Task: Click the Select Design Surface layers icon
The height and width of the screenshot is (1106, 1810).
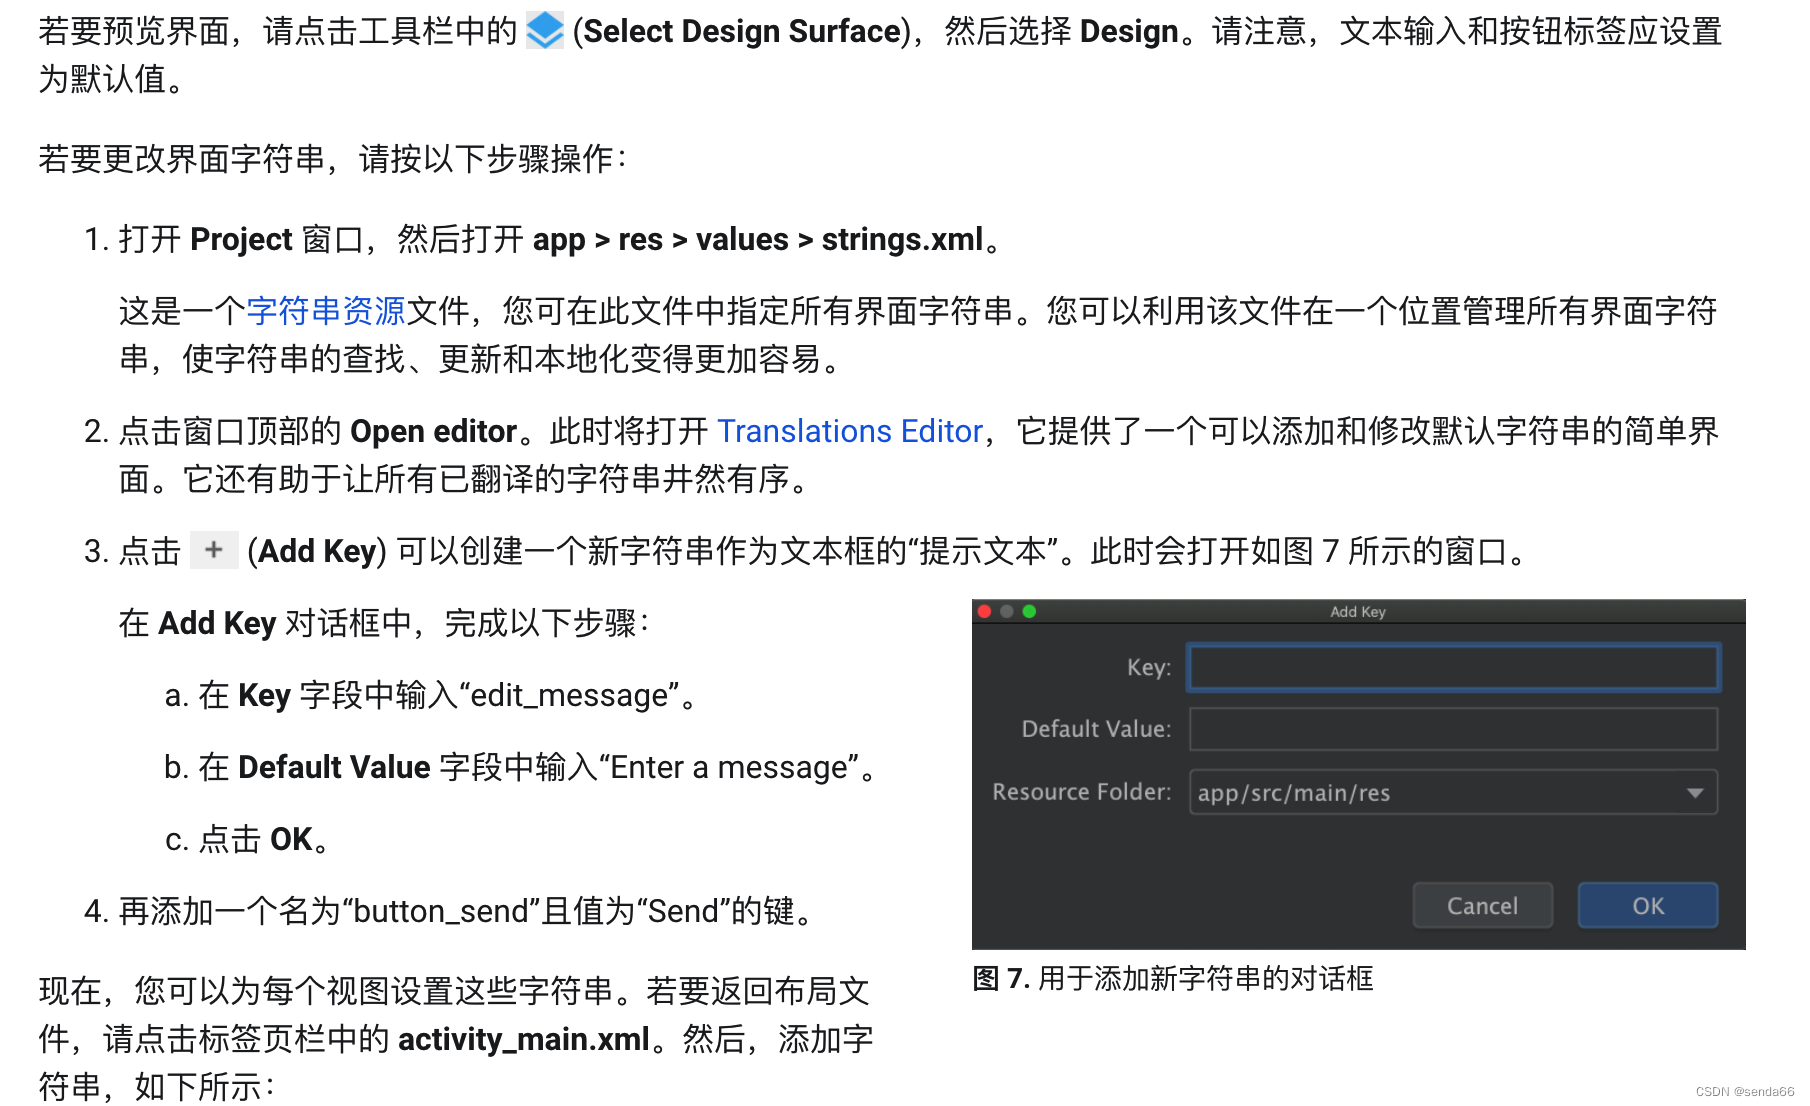Action: point(545,30)
